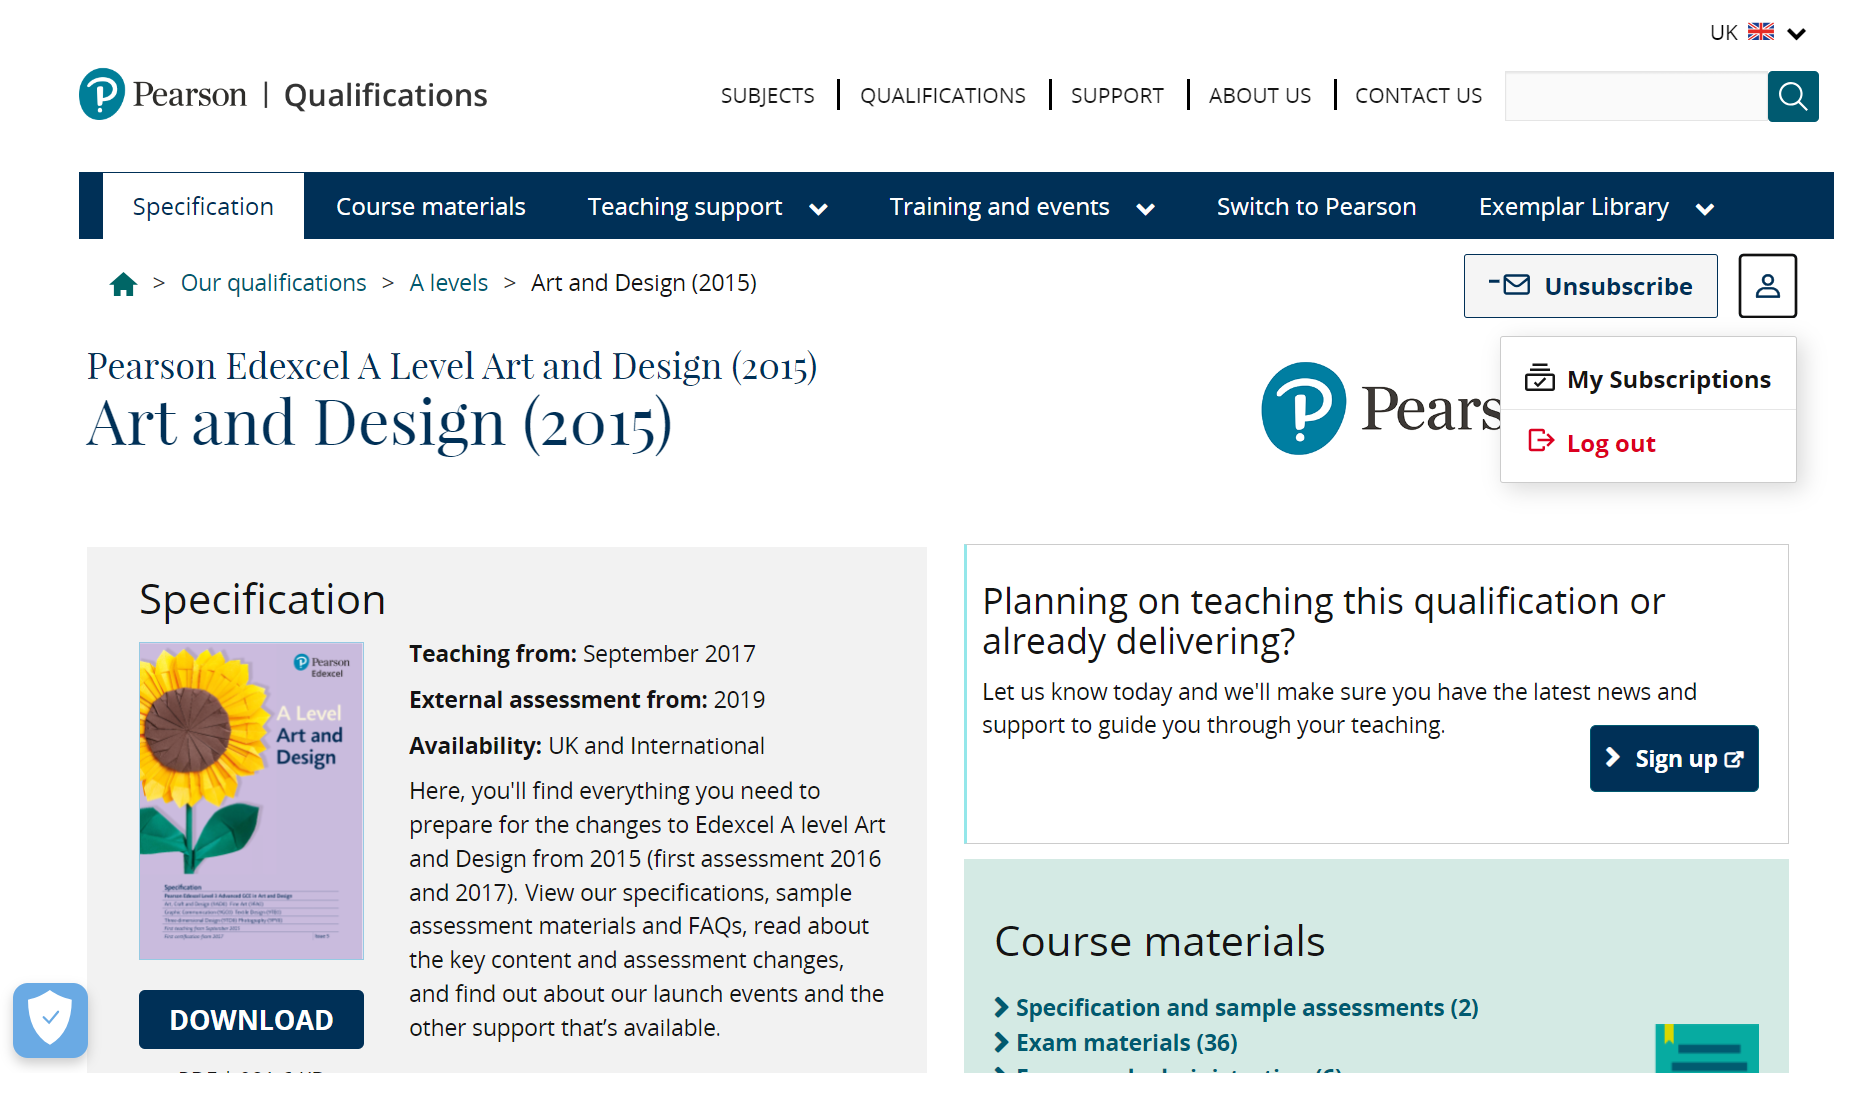Screen dimensions: 1857x1099
Task: Click the magnifying glass search button
Action: [1792, 96]
